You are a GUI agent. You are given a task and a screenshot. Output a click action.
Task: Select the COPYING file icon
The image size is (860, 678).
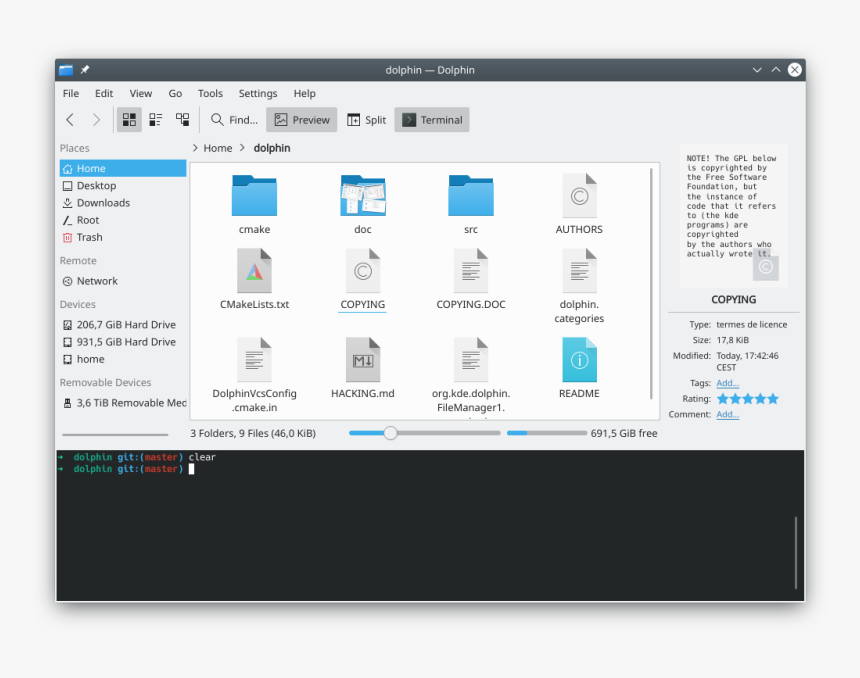point(363,270)
